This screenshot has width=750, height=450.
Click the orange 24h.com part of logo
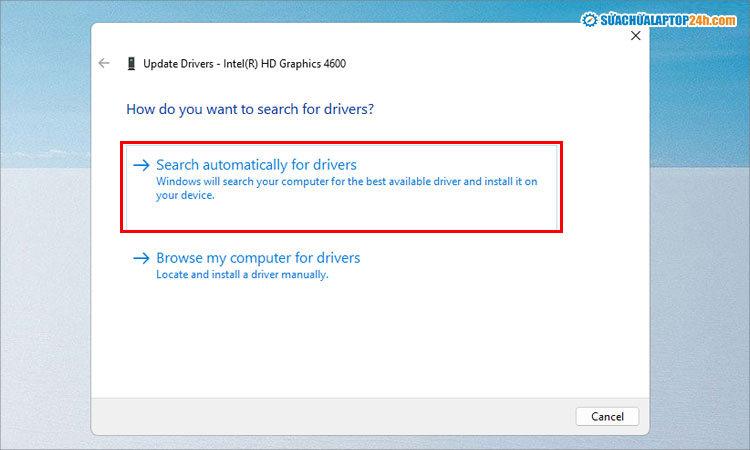coord(712,21)
